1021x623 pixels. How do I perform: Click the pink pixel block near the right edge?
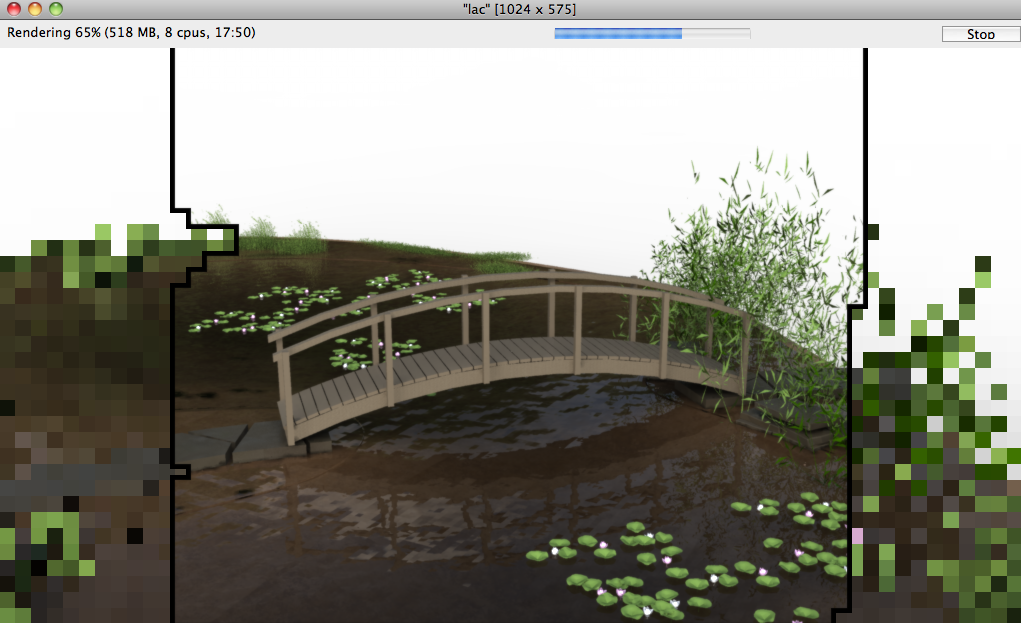point(856,536)
